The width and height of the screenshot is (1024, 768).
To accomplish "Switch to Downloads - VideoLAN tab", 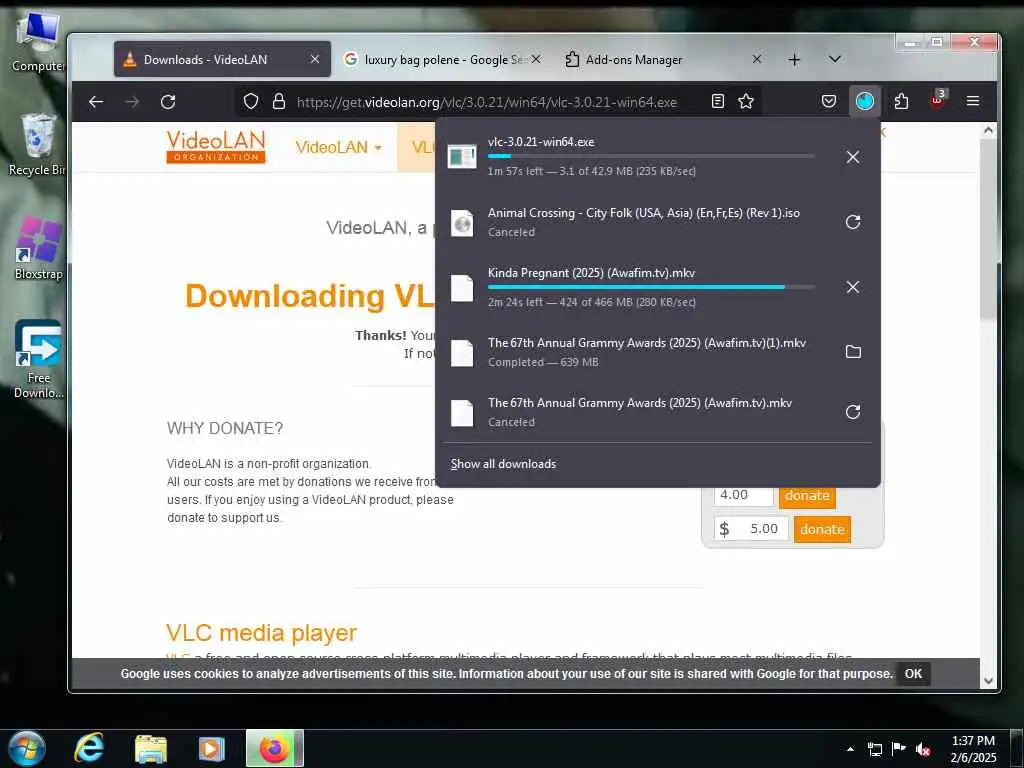I will (x=222, y=59).
